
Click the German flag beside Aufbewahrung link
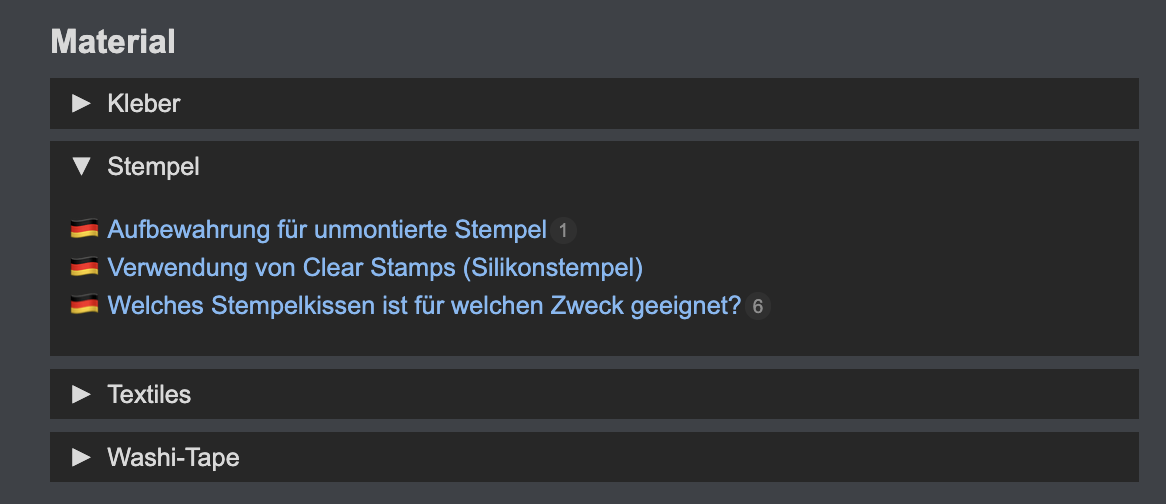[x=84, y=230]
